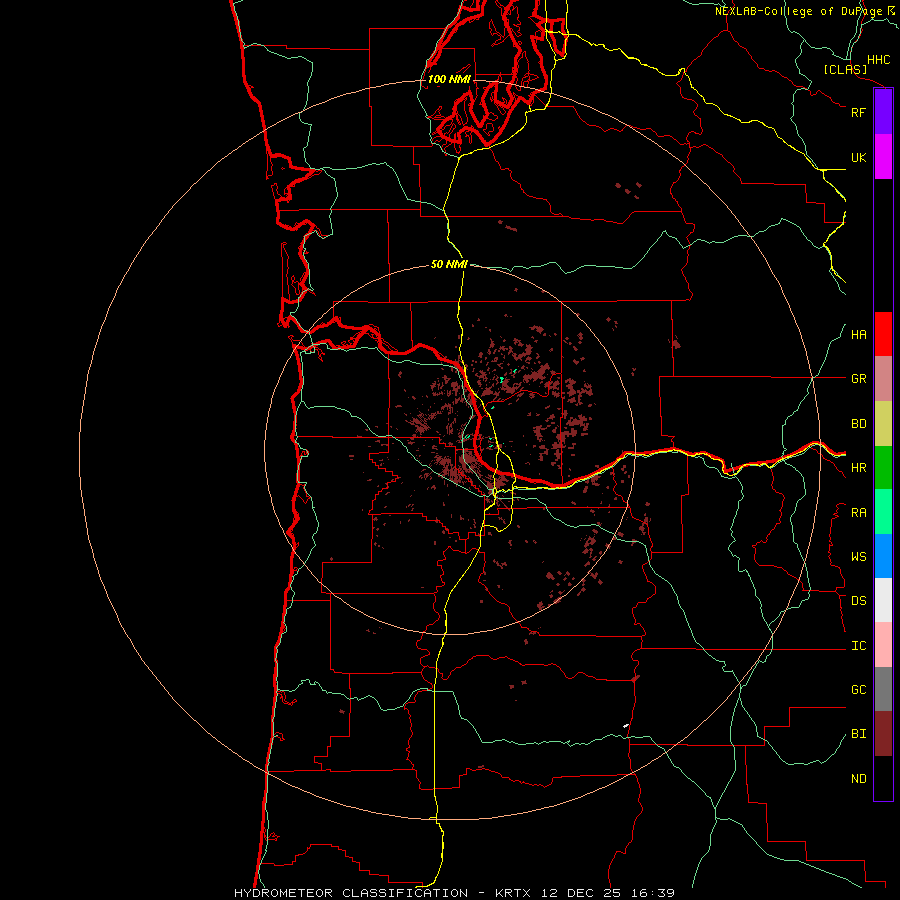Click the "WS" legend label

858,557
